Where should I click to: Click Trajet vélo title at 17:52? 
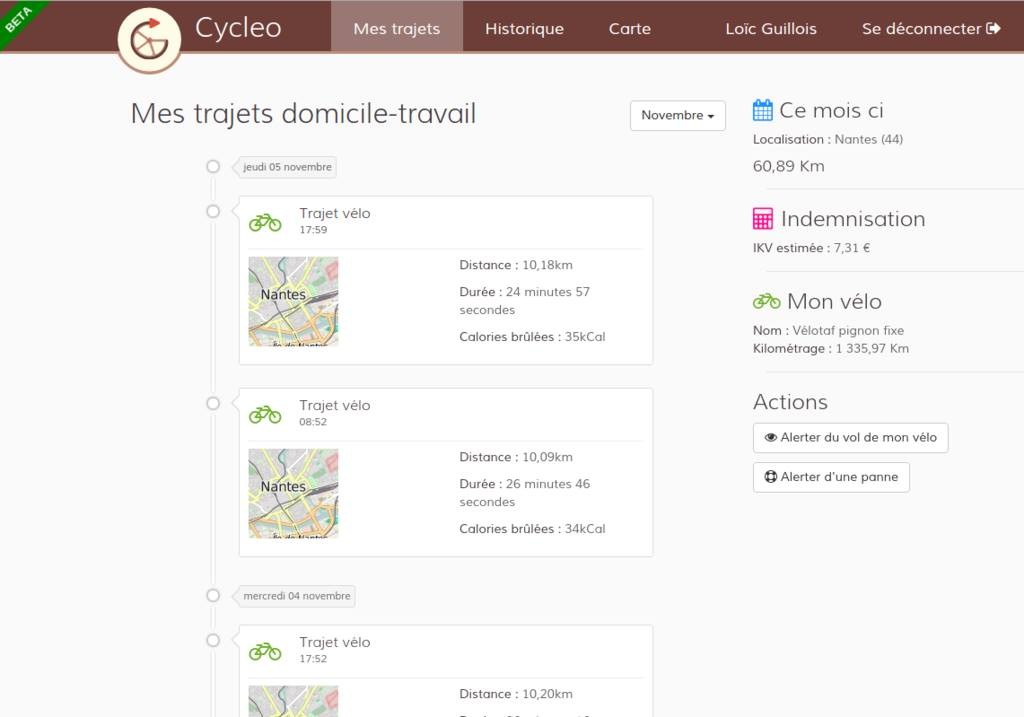334,643
